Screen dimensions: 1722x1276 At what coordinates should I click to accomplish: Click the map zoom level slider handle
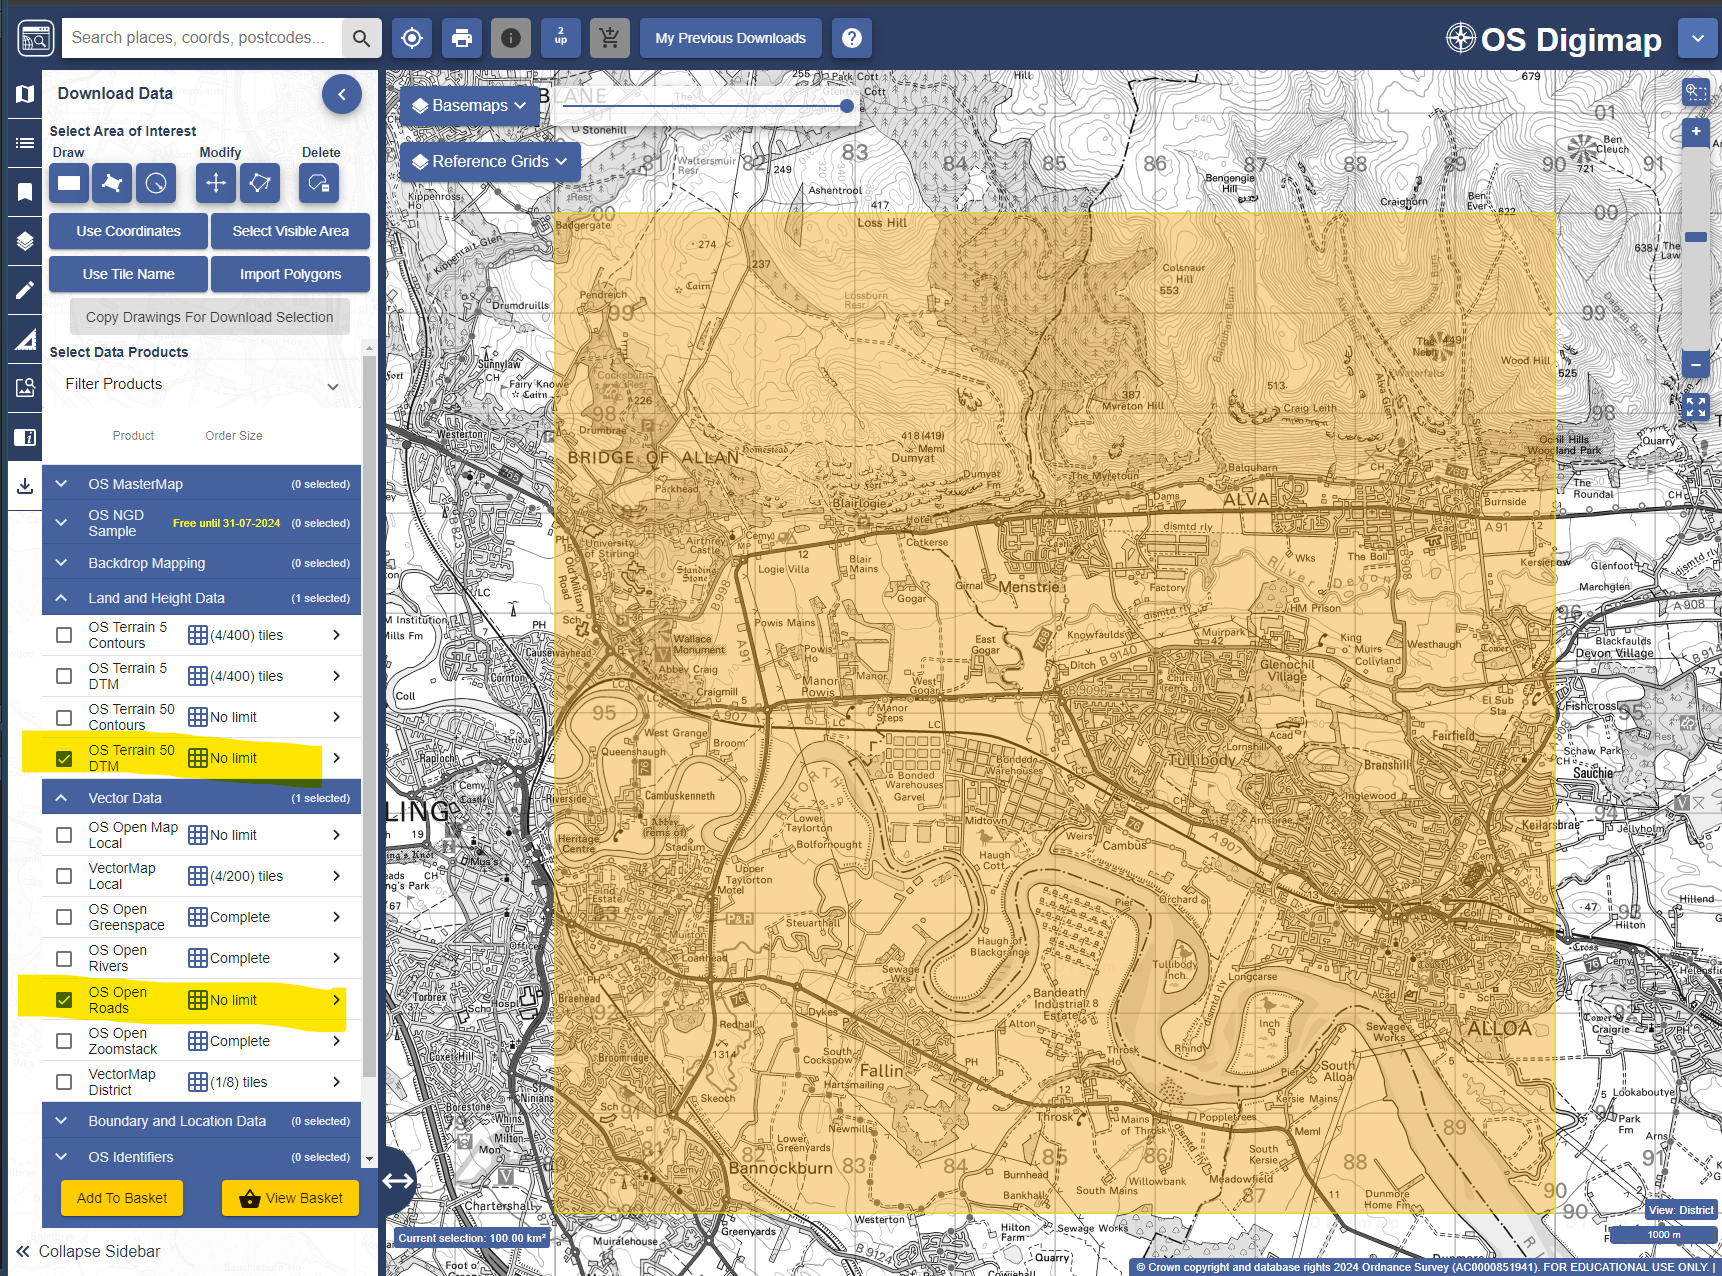1696,237
